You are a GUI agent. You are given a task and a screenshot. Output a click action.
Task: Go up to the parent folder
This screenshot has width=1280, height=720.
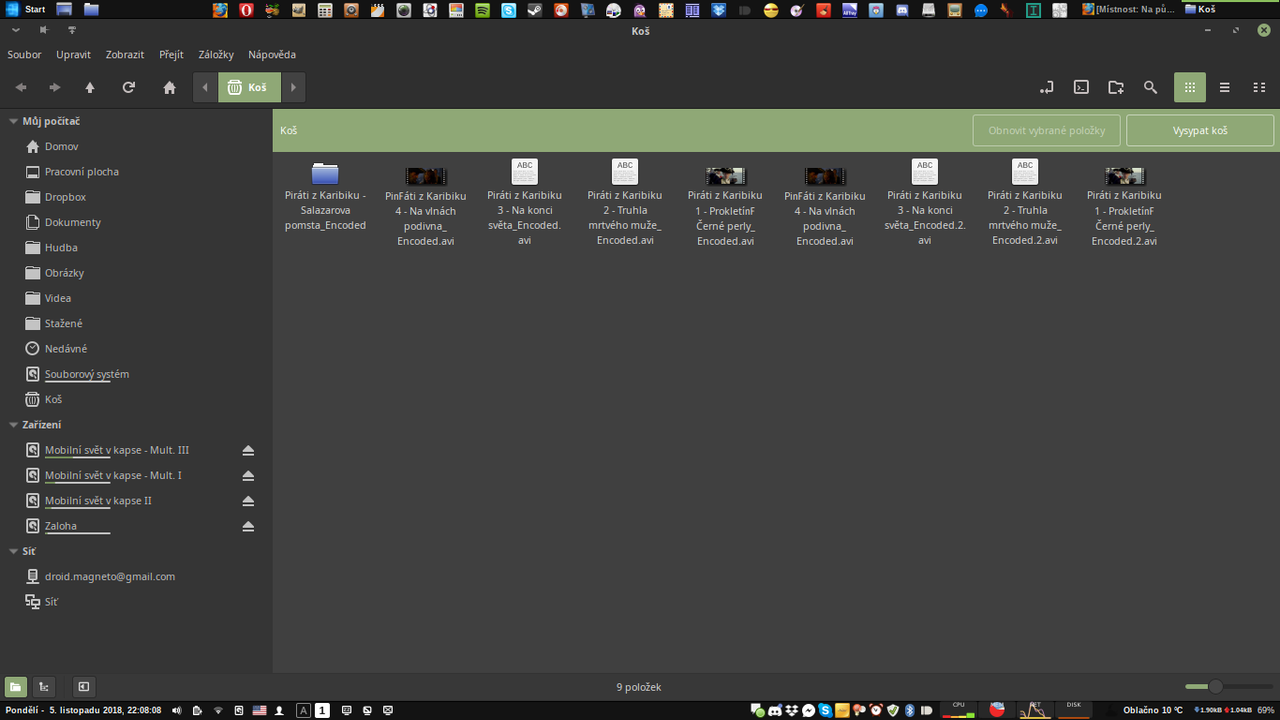click(x=90, y=87)
